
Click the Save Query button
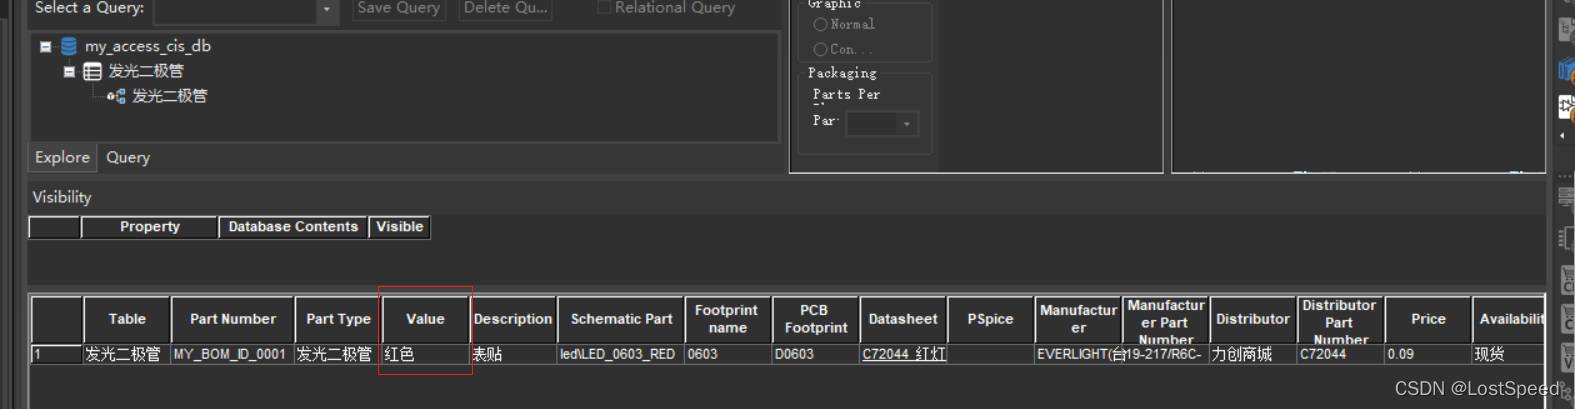[398, 8]
